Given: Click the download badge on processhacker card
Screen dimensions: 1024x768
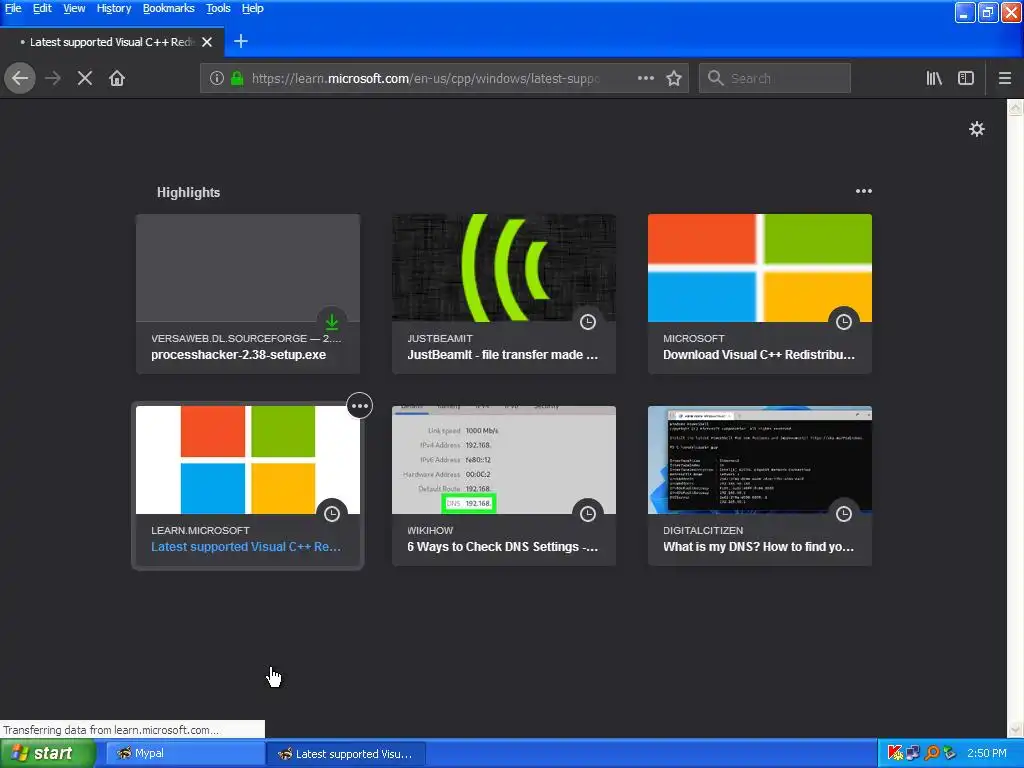Looking at the screenshot, I should click(332, 321).
